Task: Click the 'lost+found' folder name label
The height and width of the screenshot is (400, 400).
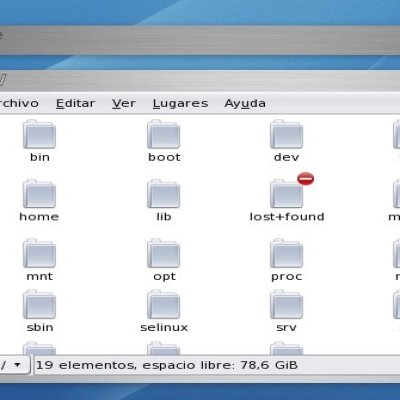Action: pos(287,217)
